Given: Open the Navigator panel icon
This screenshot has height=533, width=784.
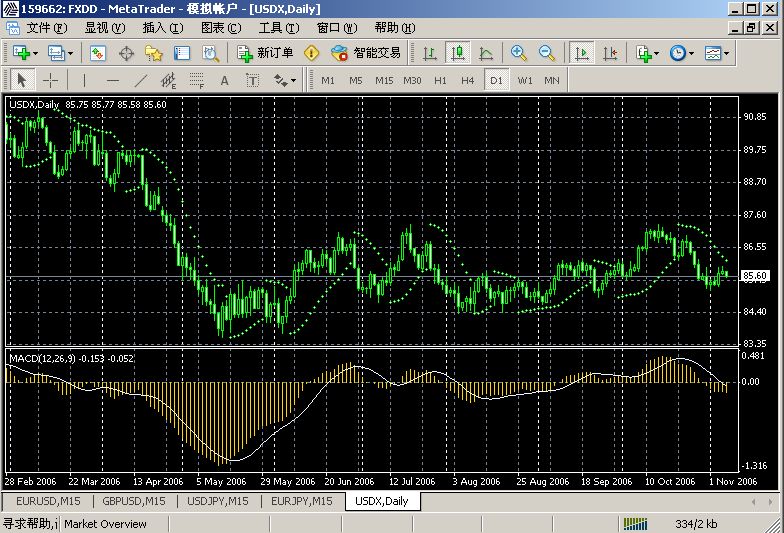Looking at the screenshot, I should [154, 53].
